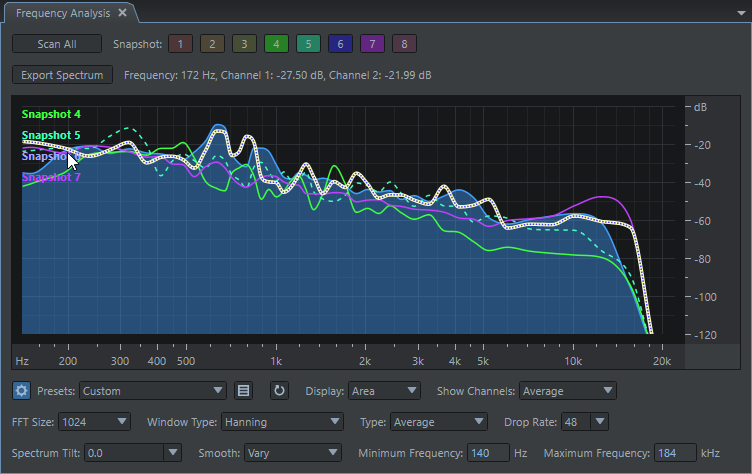Open the Drop Rate dropdown

click(x=584, y=422)
